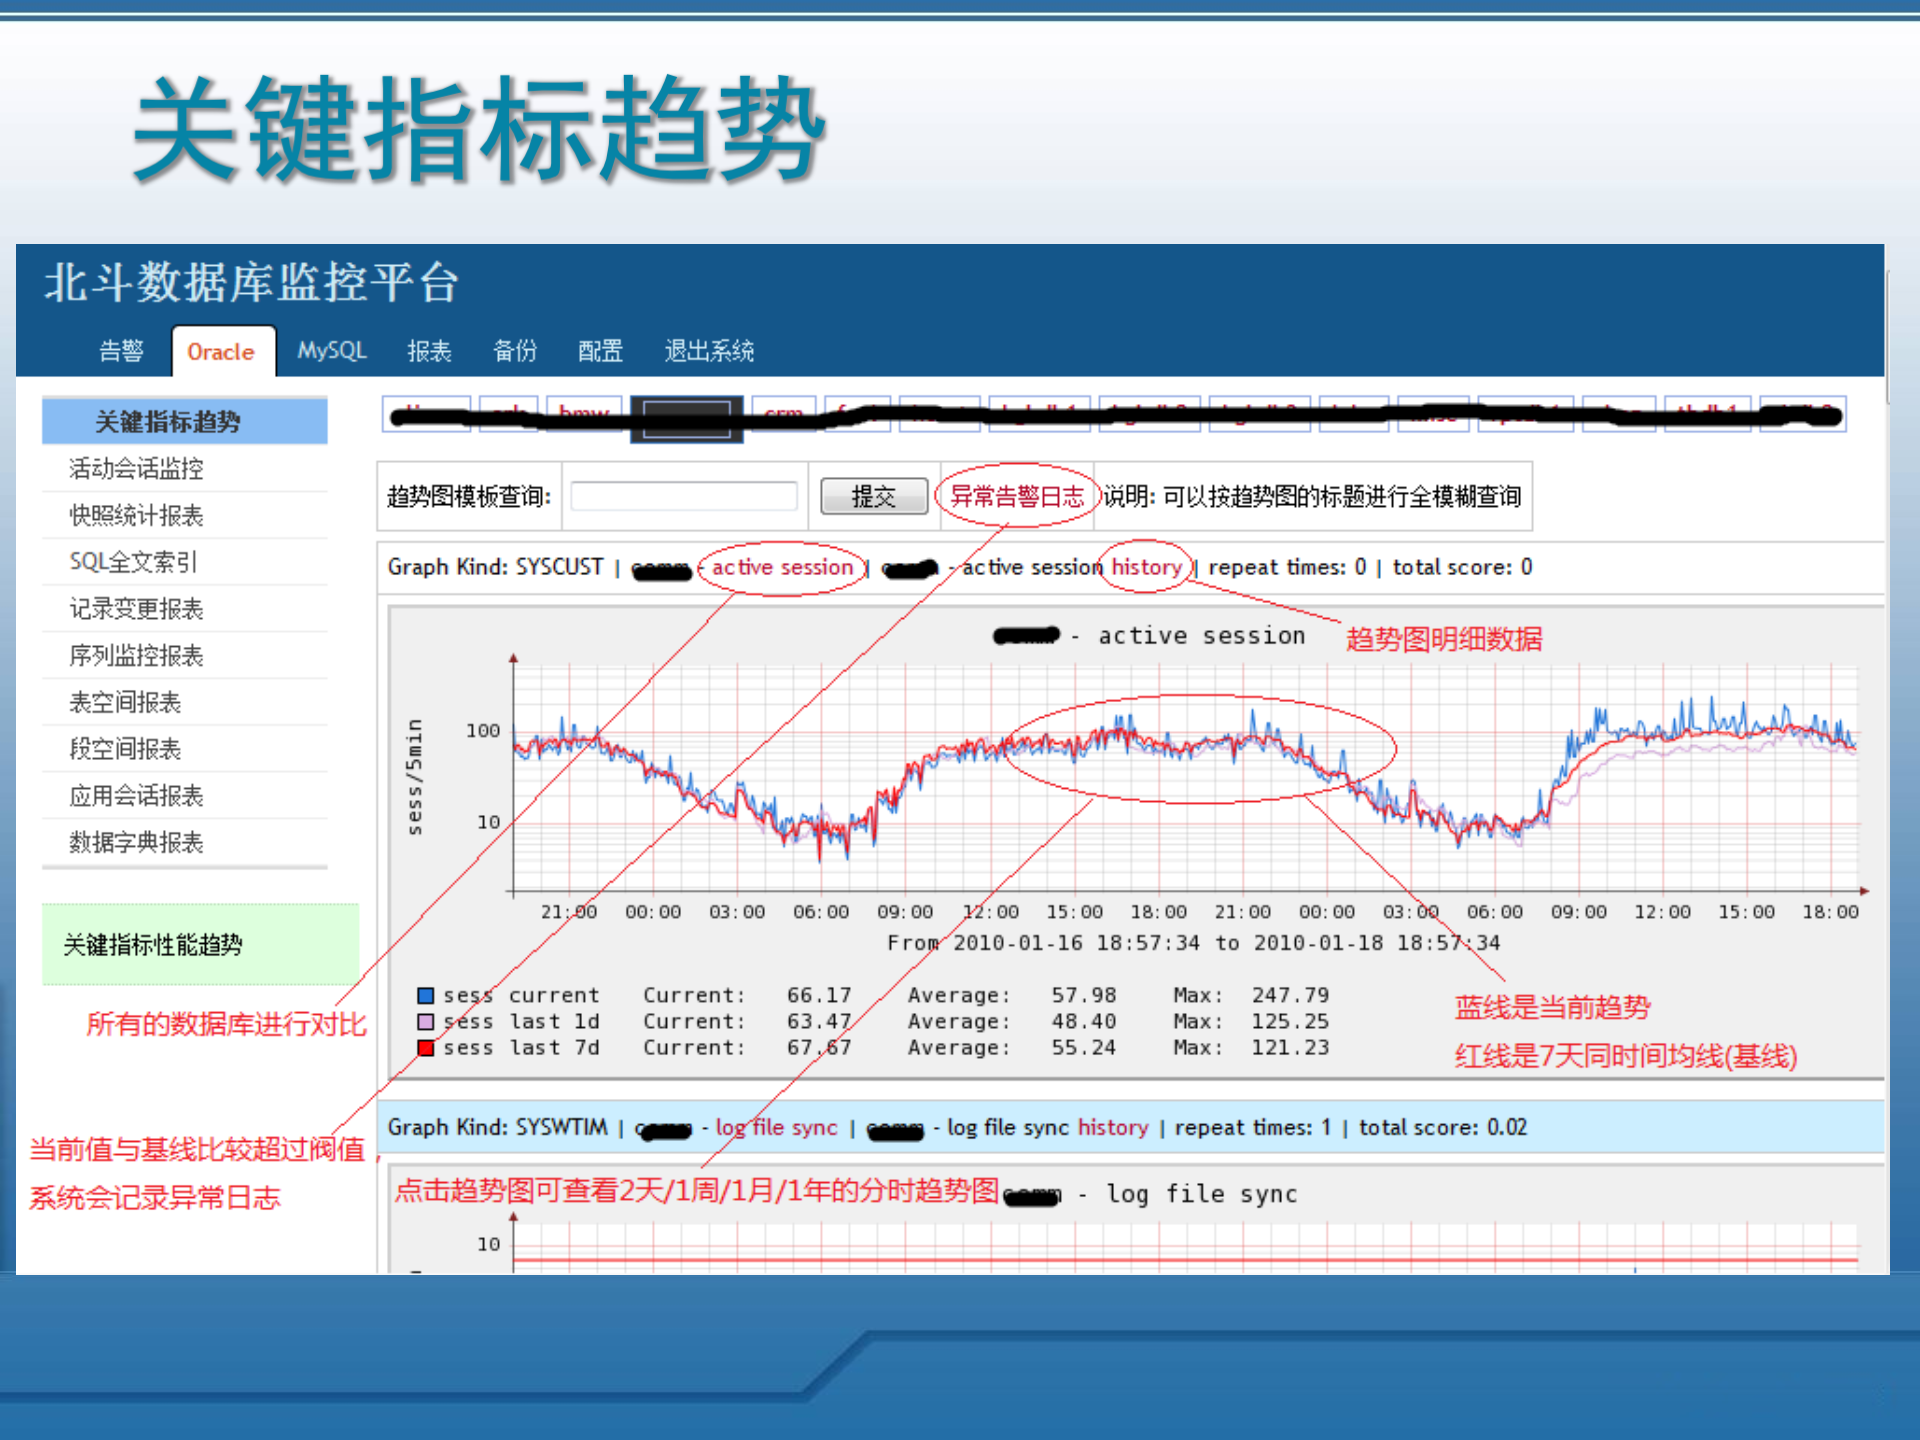Open the 配置 configuration tab
This screenshot has width=1920, height=1440.
pyautogui.click(x=599, y=352)
